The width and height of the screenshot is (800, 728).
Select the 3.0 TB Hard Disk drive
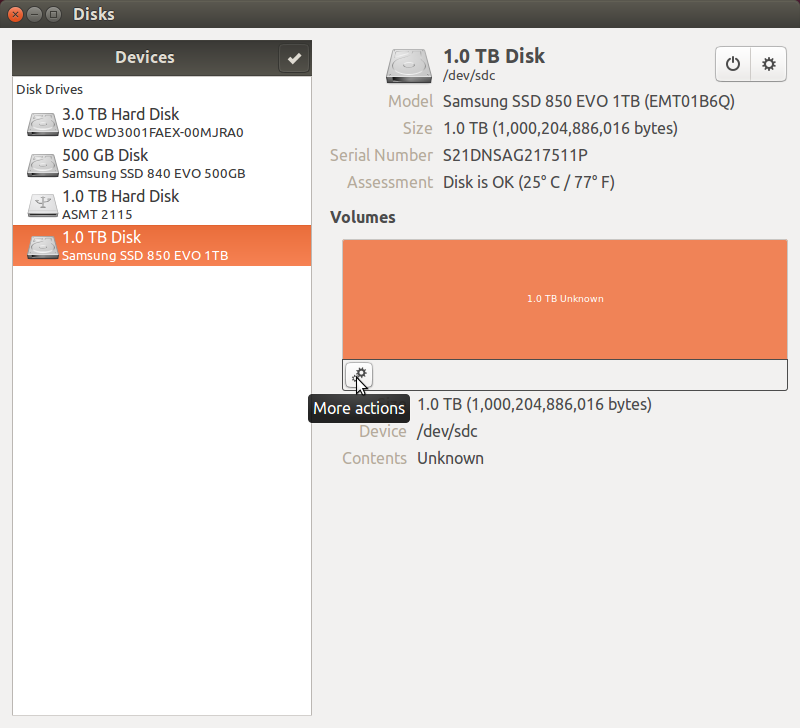[x=162, y=122]
